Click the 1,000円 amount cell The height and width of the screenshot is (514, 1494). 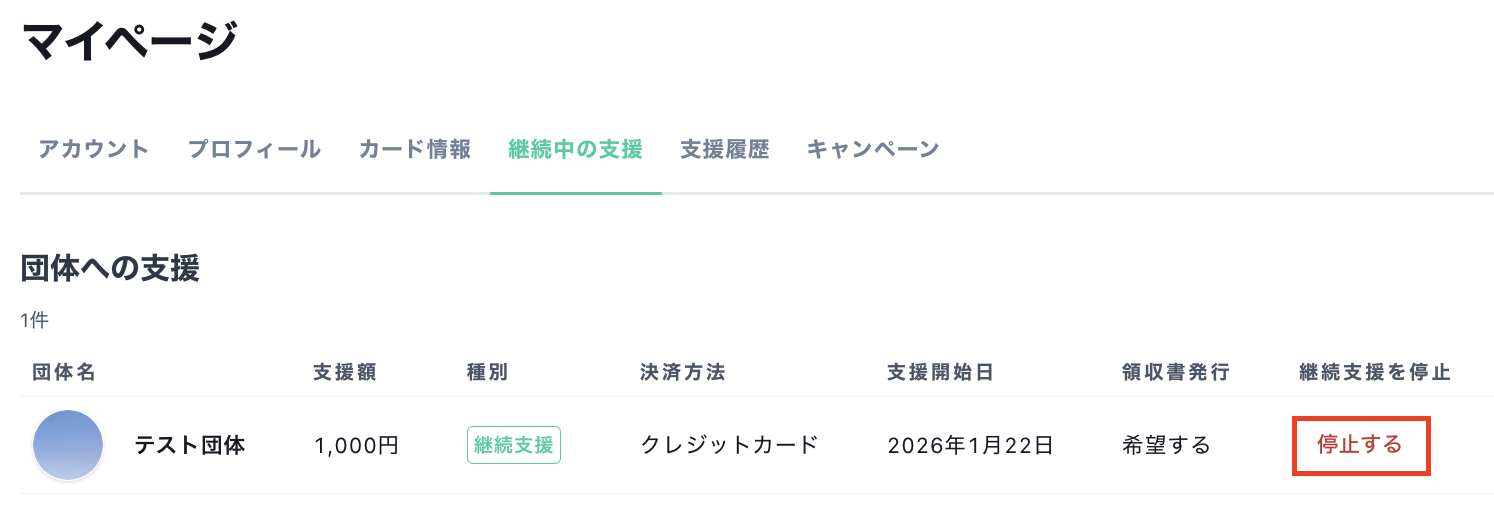point(356,445)
